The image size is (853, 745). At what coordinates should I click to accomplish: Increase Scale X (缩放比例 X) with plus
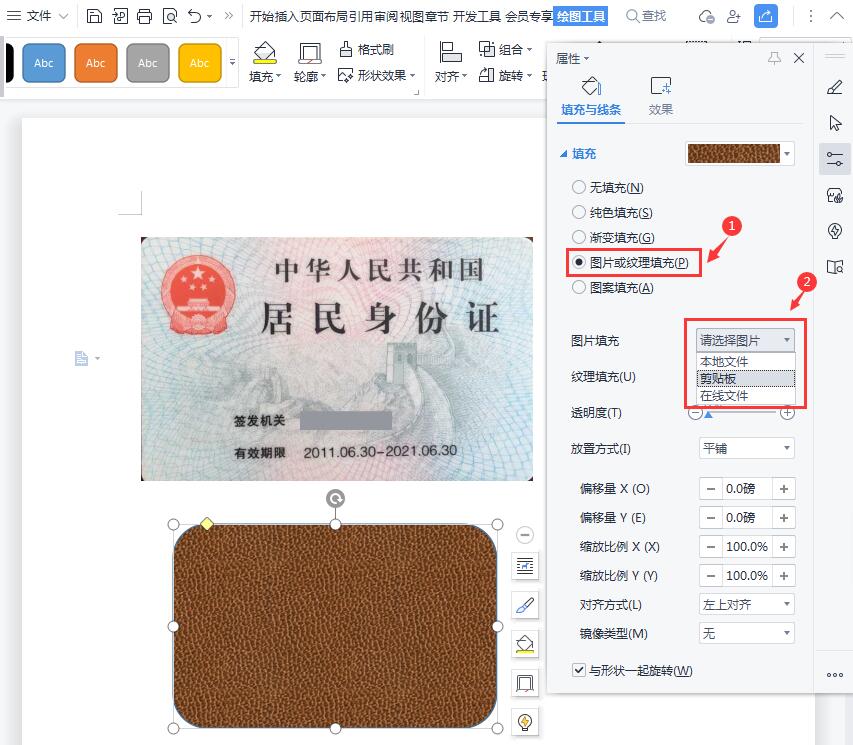[x=784, y=546]
